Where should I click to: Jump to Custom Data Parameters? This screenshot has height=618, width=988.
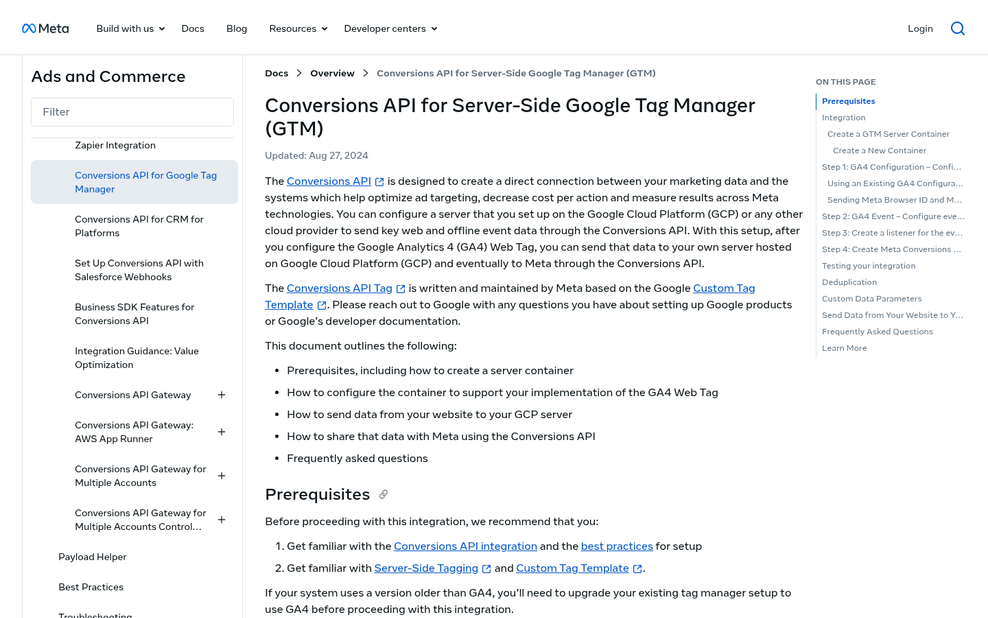click(871, 299)
